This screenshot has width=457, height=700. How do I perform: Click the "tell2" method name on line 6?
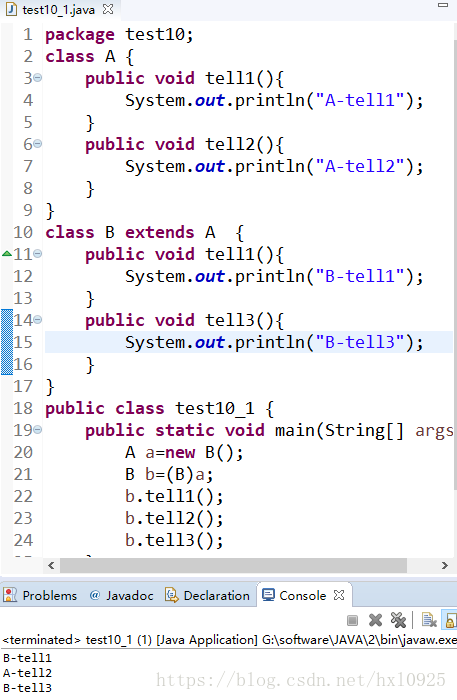[x=230, y=144]
